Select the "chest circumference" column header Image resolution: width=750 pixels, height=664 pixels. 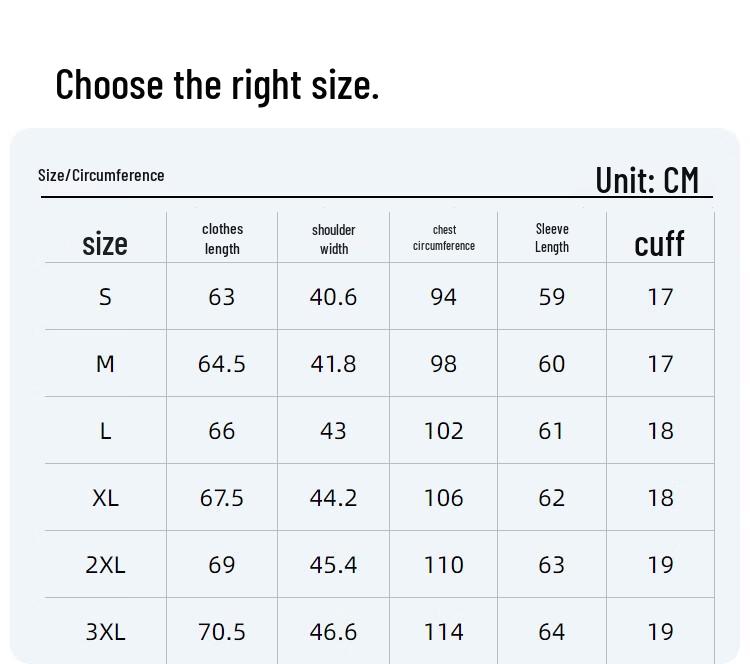click(444, 238)
